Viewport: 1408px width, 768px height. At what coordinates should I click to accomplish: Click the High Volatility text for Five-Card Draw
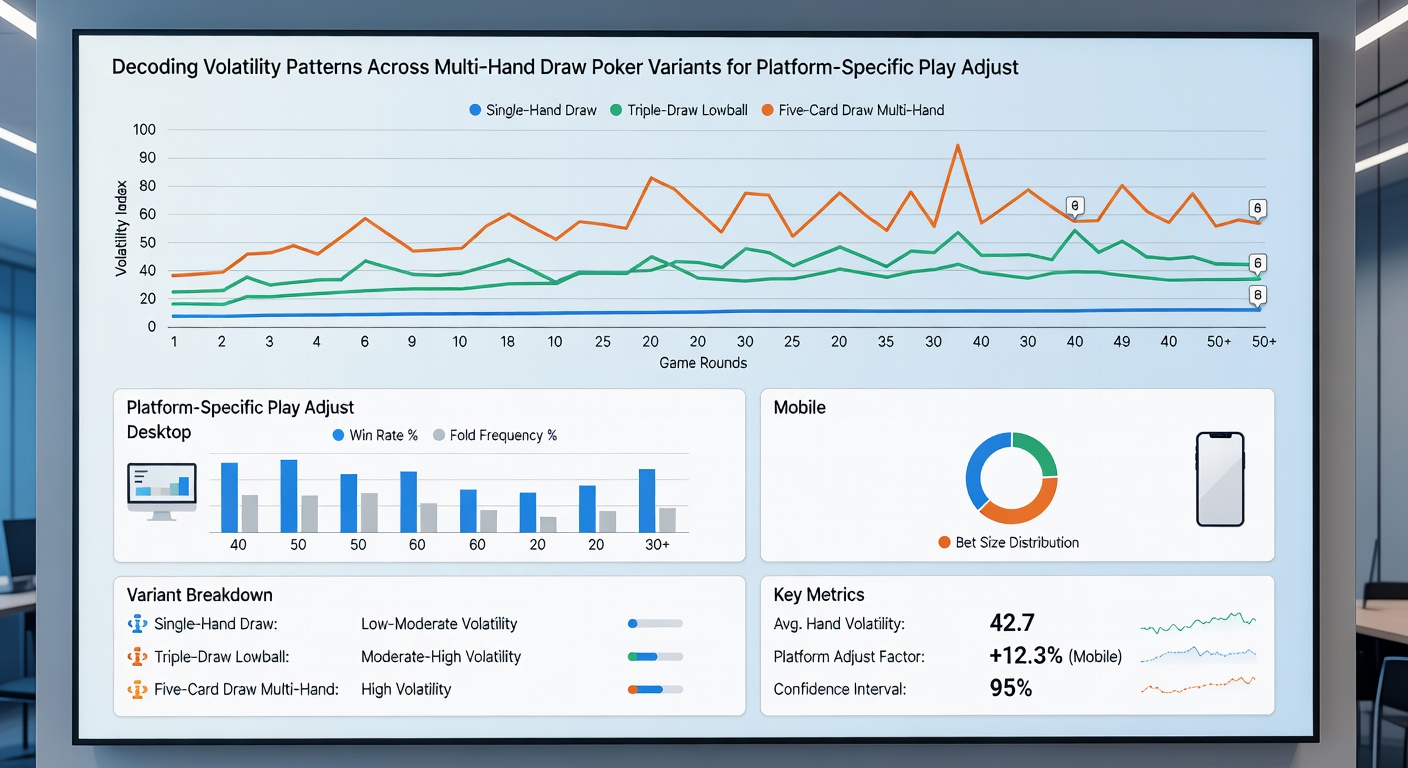(x=406, y=689)
